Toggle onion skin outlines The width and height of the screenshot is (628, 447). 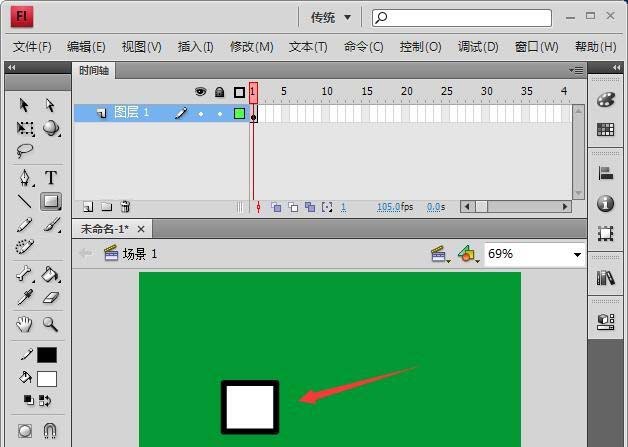click(293, 207)
